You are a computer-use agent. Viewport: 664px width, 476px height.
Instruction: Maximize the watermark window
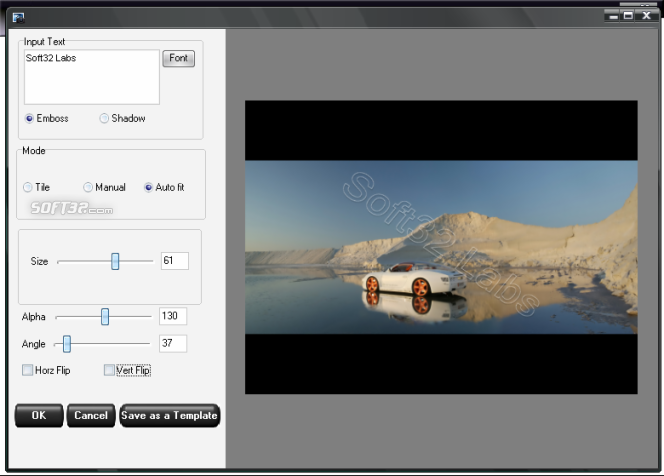point(628,16)
